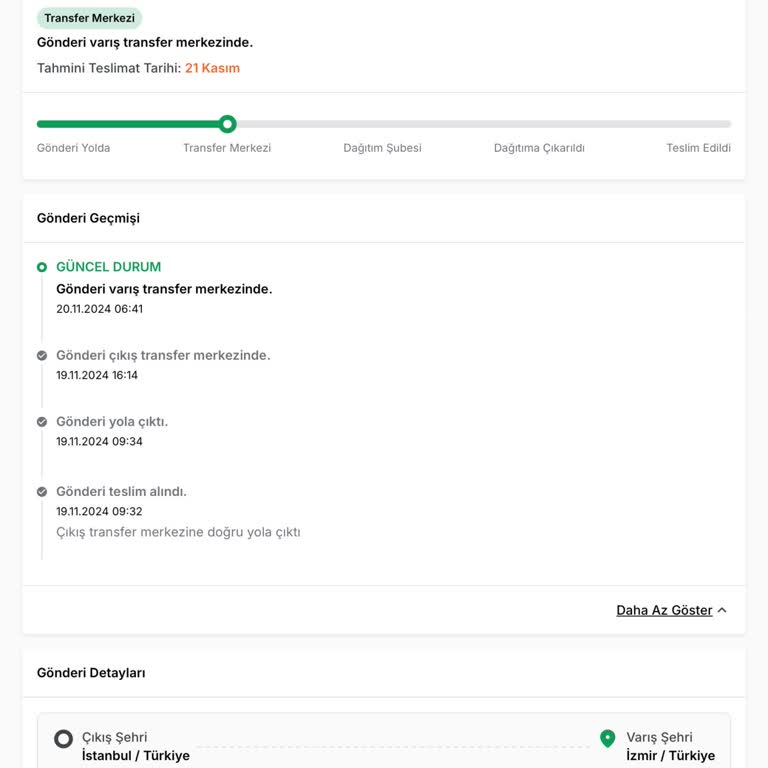Collapse history with the Daha Az Göster chevron
The image size is (768, 768).
click(722, 610)
